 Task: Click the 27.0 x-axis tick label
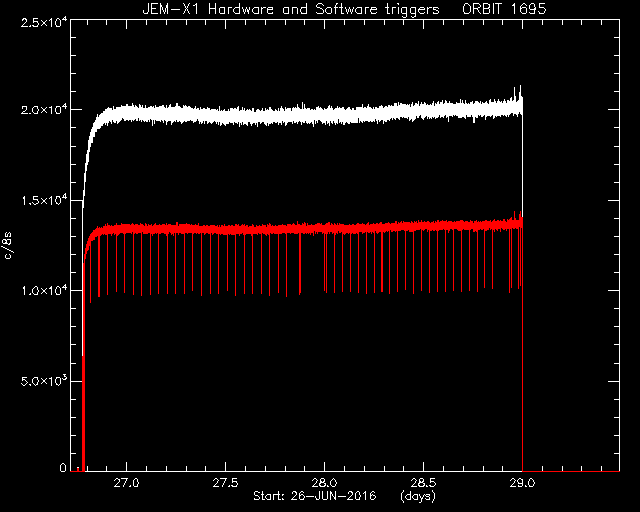pos(127,483)
